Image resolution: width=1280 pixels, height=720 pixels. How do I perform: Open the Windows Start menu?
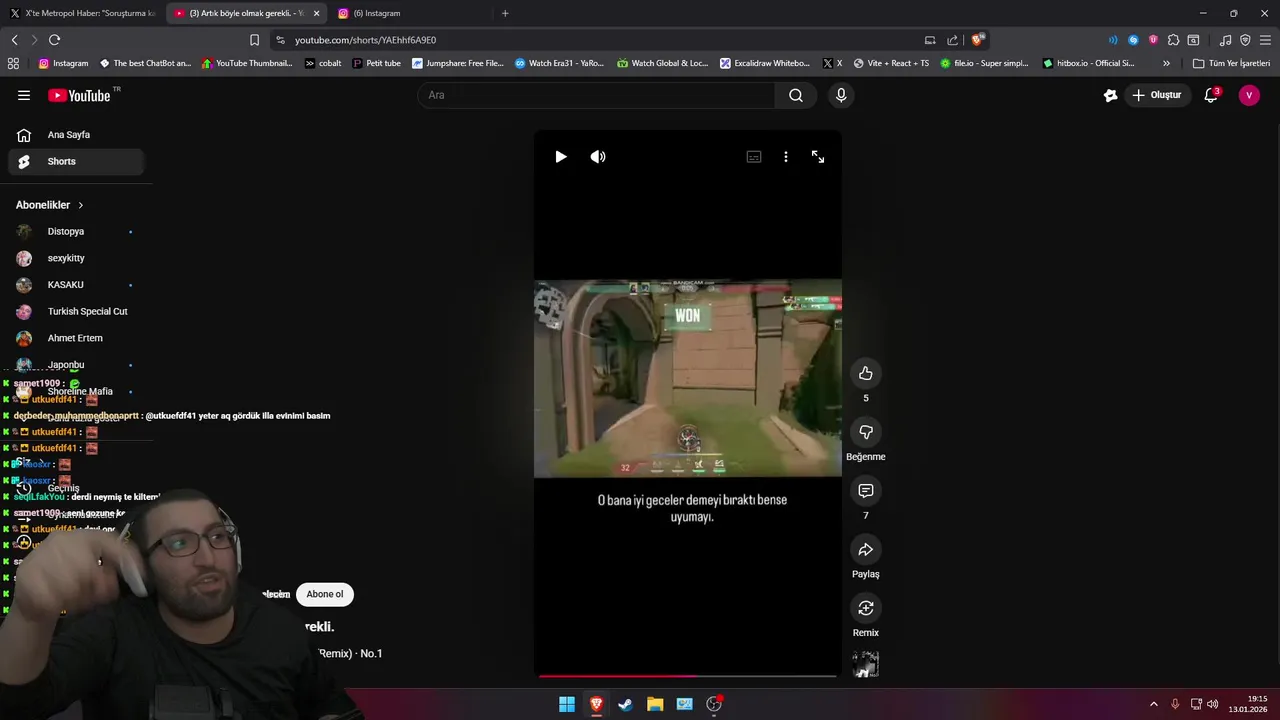click(567, 704)
